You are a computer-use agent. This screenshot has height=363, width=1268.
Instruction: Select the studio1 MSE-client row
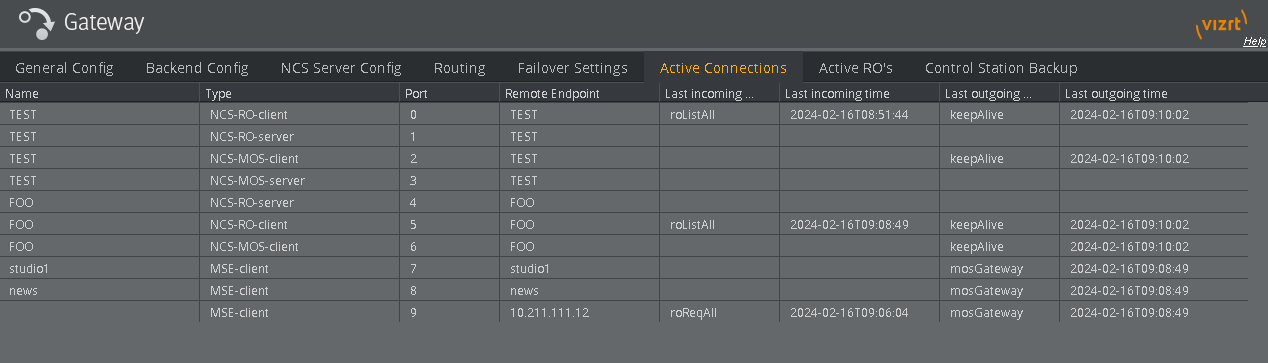(x=624, y=269)
